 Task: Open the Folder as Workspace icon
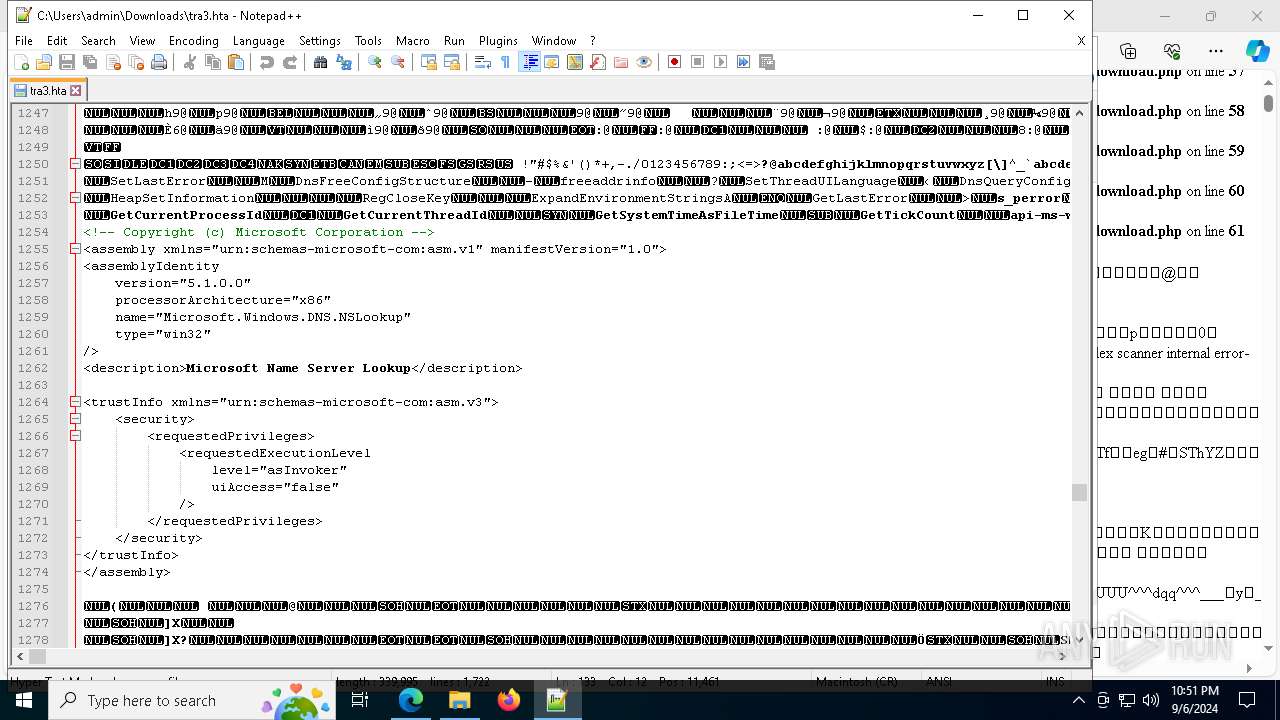point(620,62)
